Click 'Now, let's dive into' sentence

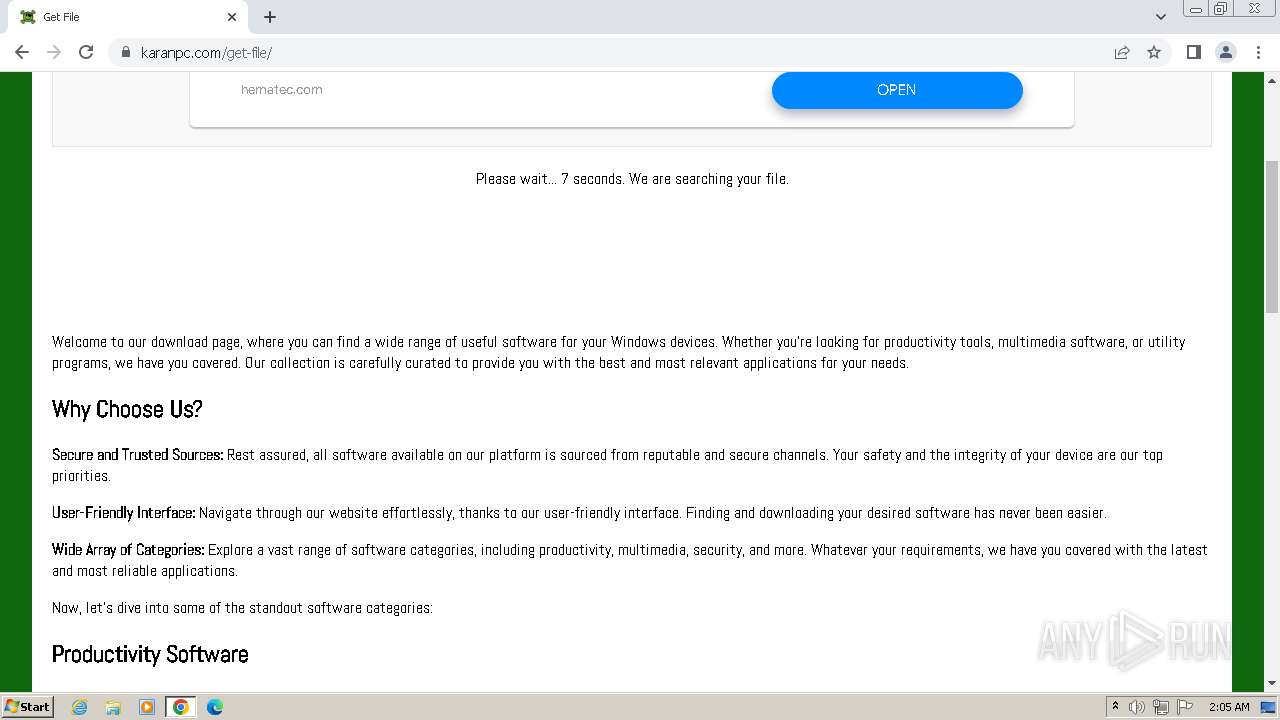click(x=242, y=608)
